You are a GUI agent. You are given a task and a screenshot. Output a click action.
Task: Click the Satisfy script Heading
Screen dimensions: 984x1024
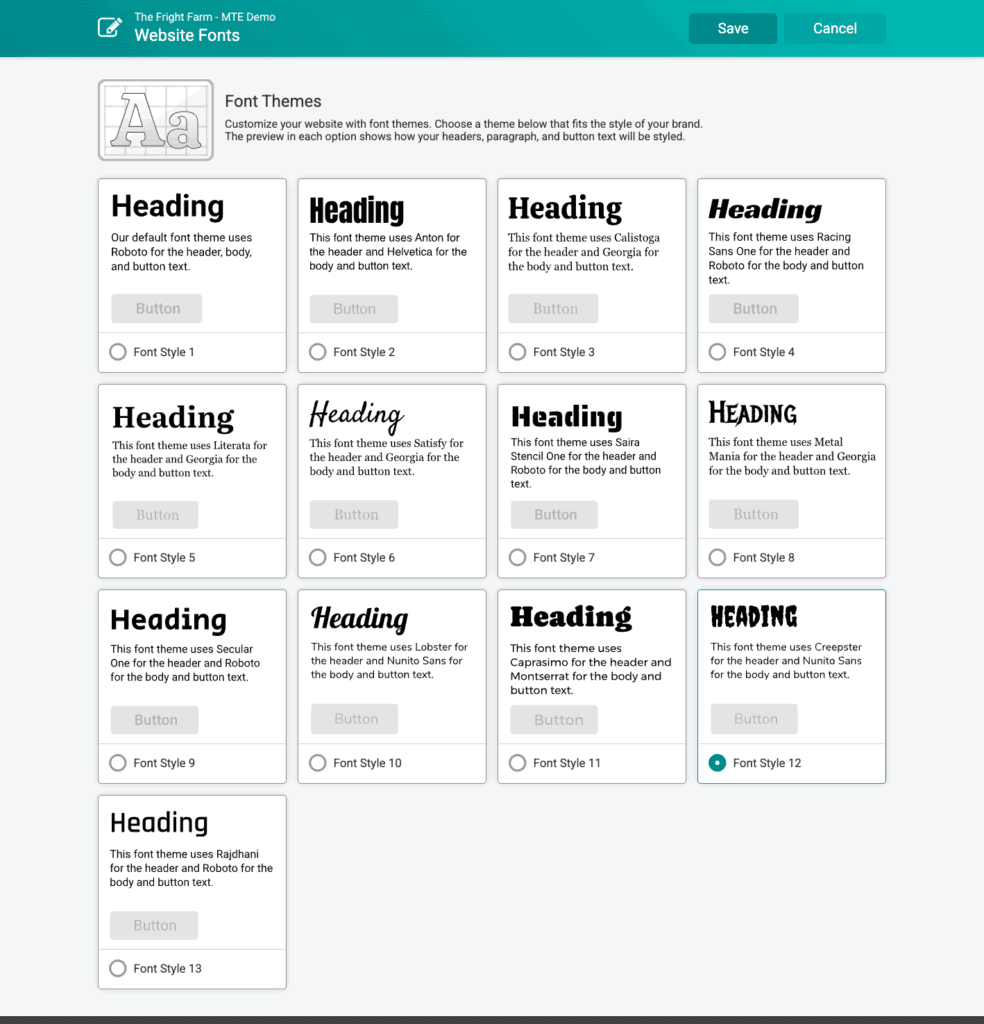(357, 416)
